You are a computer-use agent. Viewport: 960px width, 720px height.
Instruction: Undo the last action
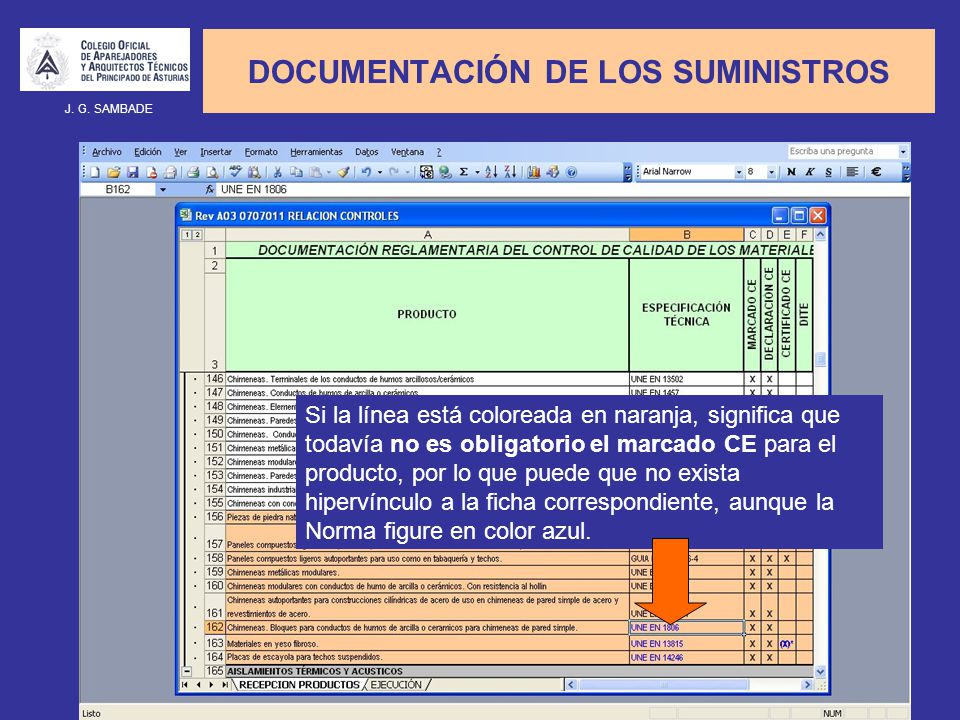click(x=366, y=172)
